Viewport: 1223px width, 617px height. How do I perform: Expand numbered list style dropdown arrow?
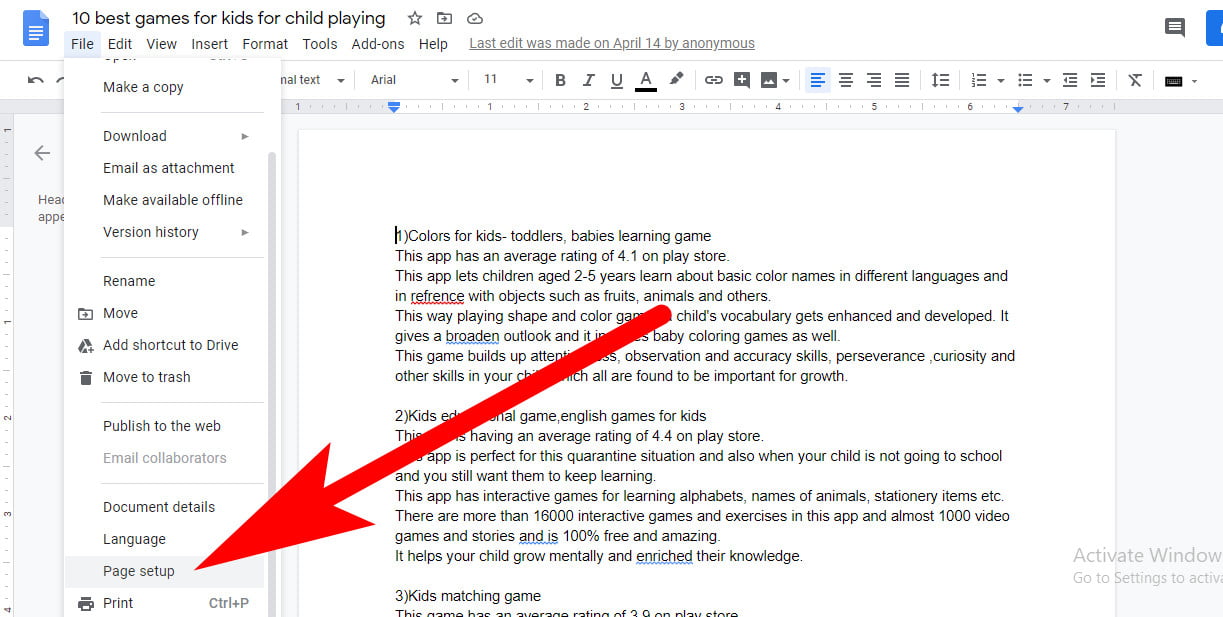point(1001,81)
